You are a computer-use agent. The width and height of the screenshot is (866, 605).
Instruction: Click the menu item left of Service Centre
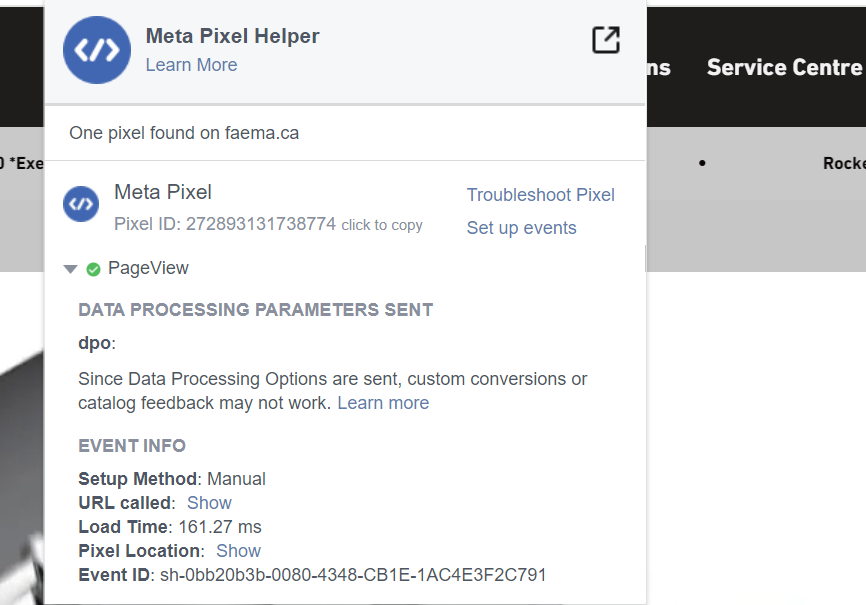click(659, 67)
